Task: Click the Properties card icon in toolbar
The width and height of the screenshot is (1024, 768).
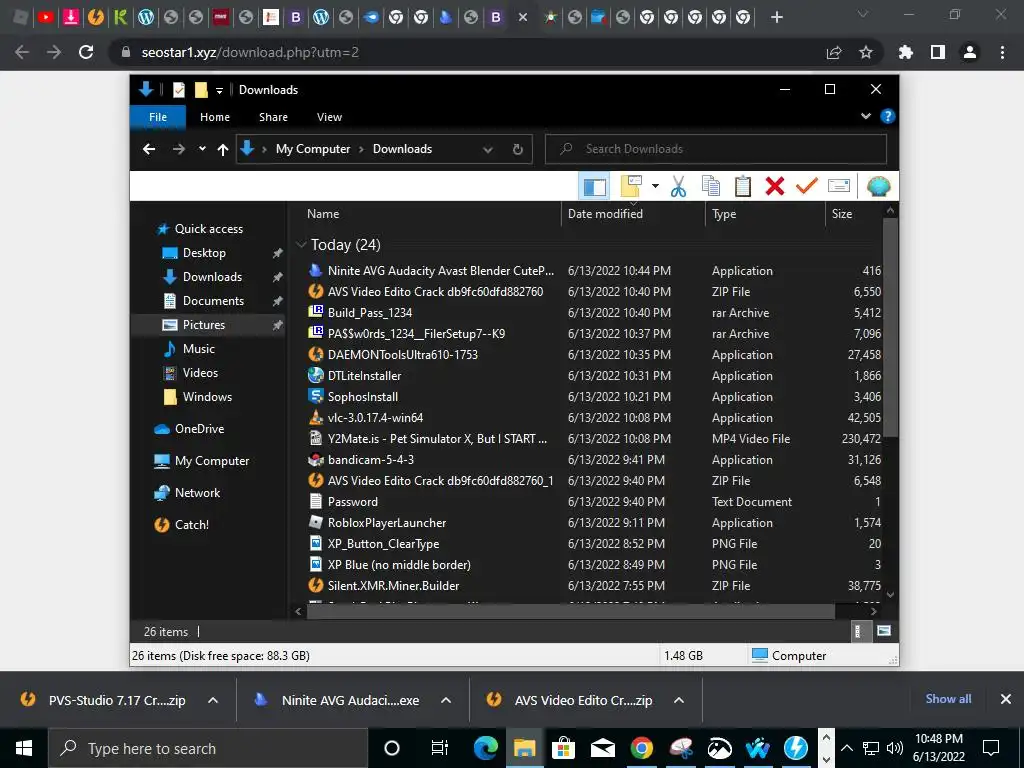Action: tap(839, 186)
